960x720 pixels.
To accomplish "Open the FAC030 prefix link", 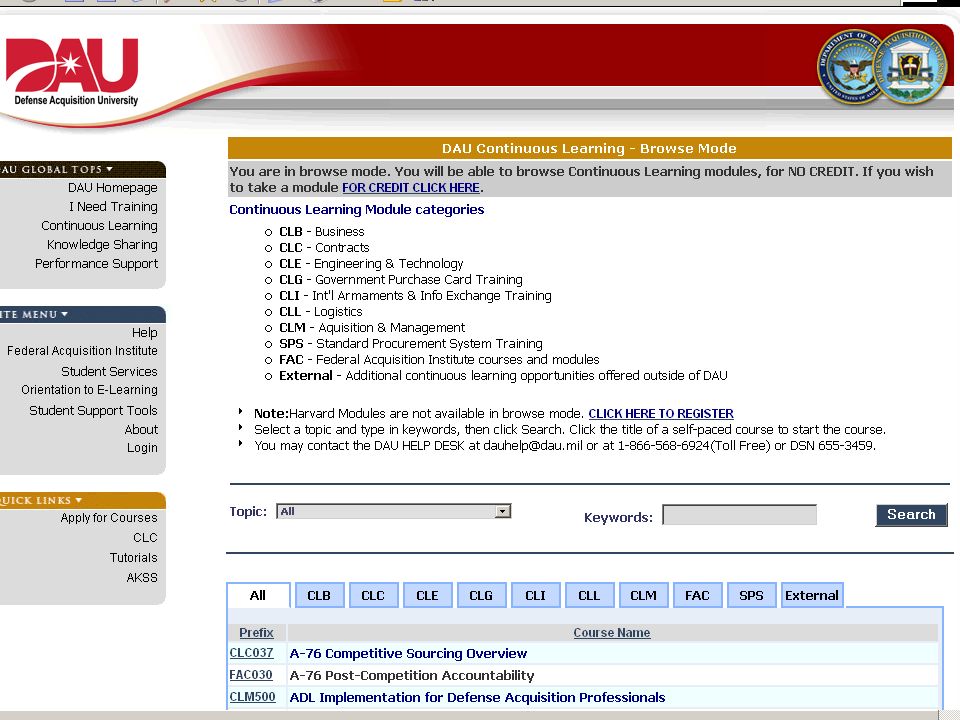I will coord(251,675).
